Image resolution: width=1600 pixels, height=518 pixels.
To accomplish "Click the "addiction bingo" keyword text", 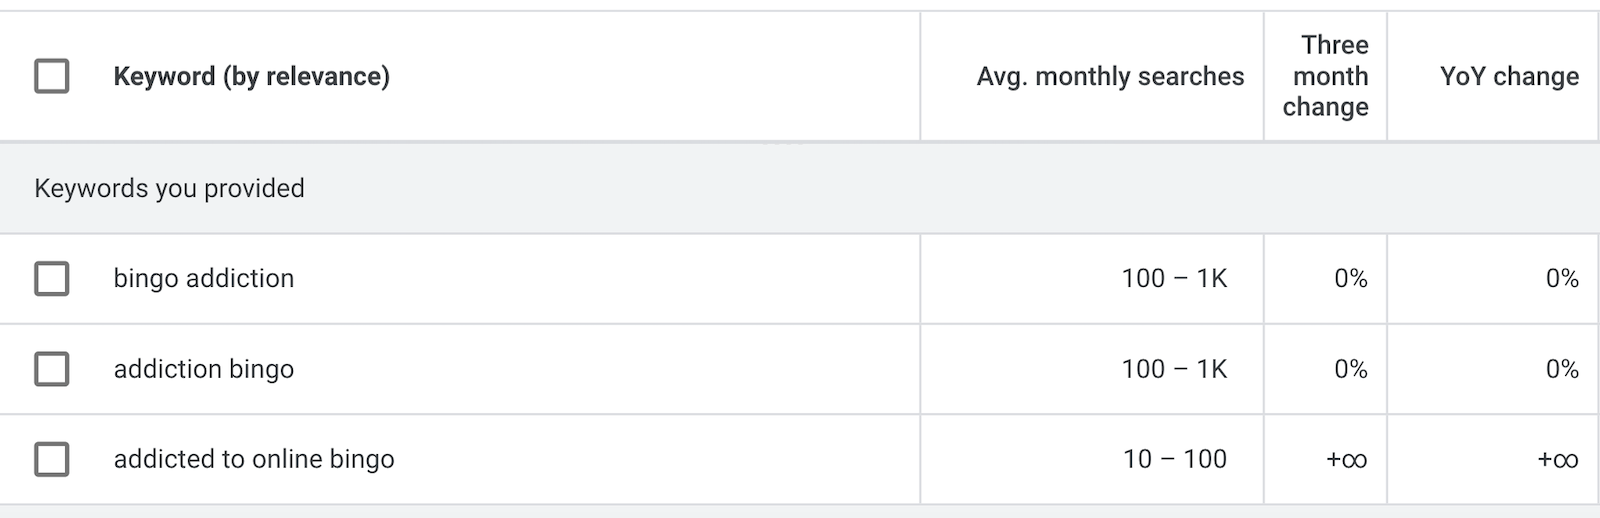I will 204,369.
